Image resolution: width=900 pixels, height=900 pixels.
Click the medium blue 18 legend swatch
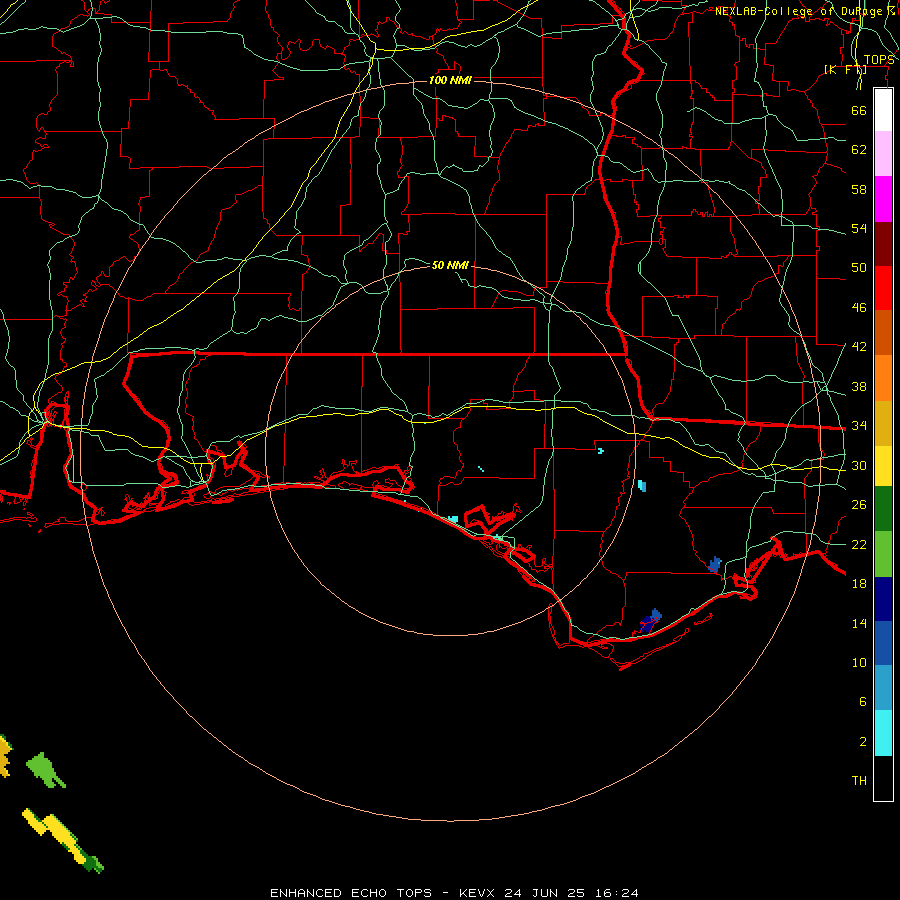883,643
